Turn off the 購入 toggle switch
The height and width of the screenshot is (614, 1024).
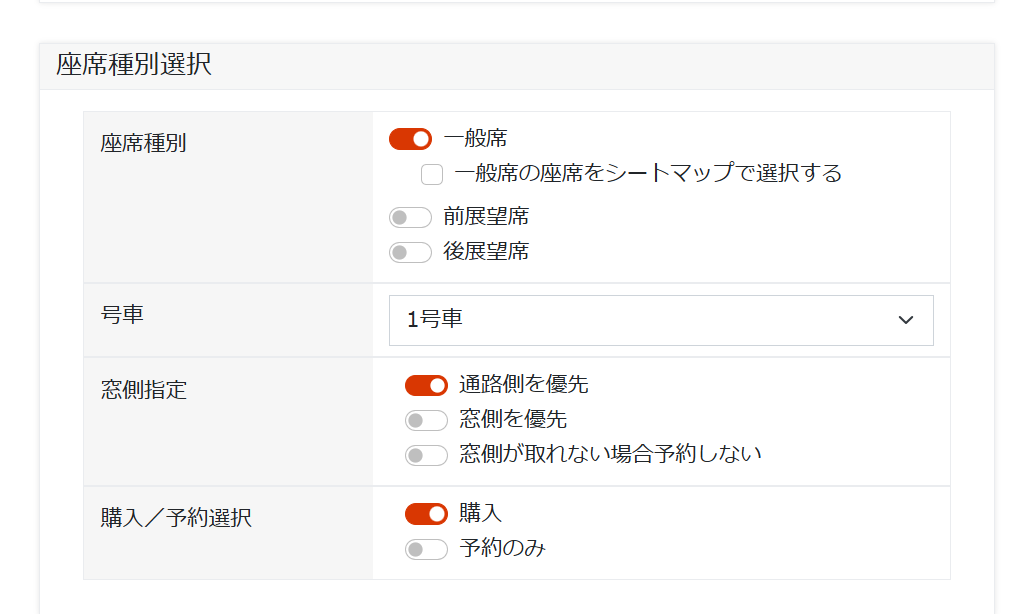pos(426,514)
